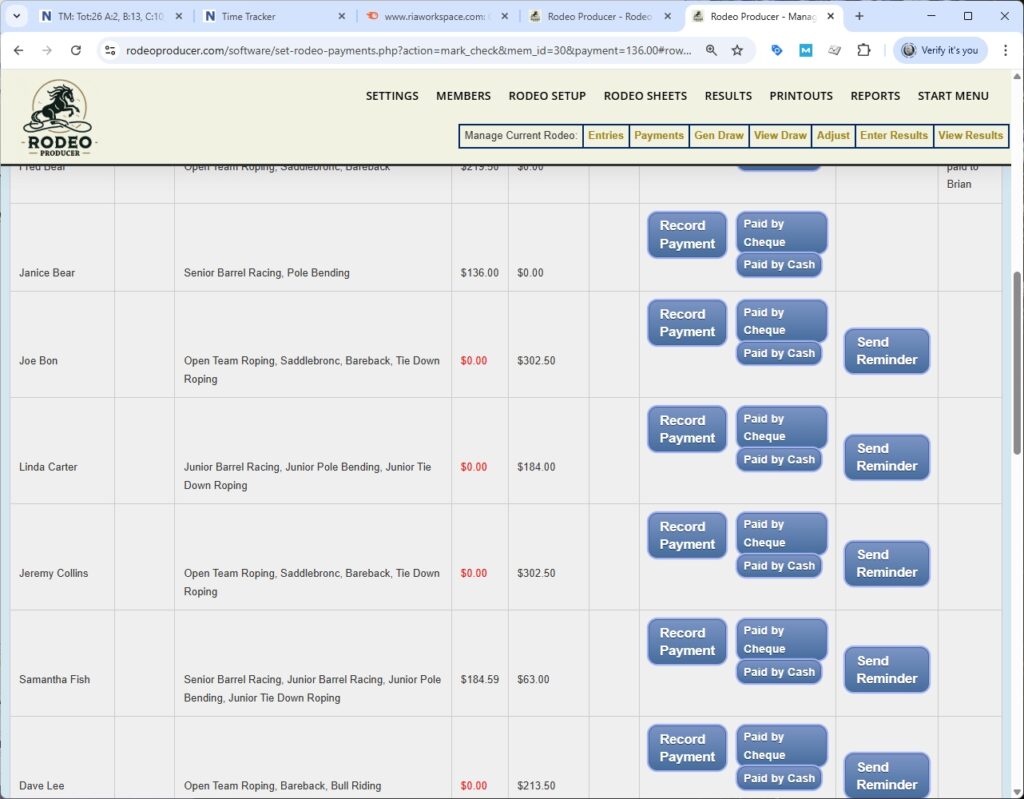Bookmark this page with the star icon
Viewport: 1024px width, 799px height.
tap(737, 50)
